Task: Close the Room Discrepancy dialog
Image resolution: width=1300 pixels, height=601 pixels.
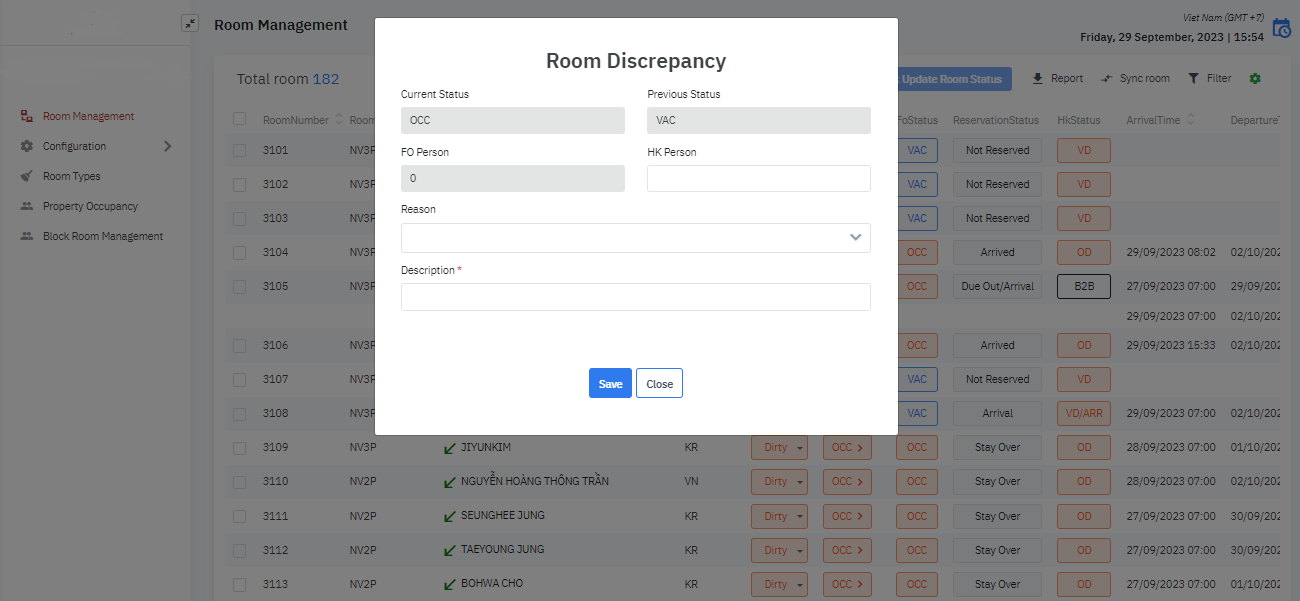Action: tap(659, 384)
